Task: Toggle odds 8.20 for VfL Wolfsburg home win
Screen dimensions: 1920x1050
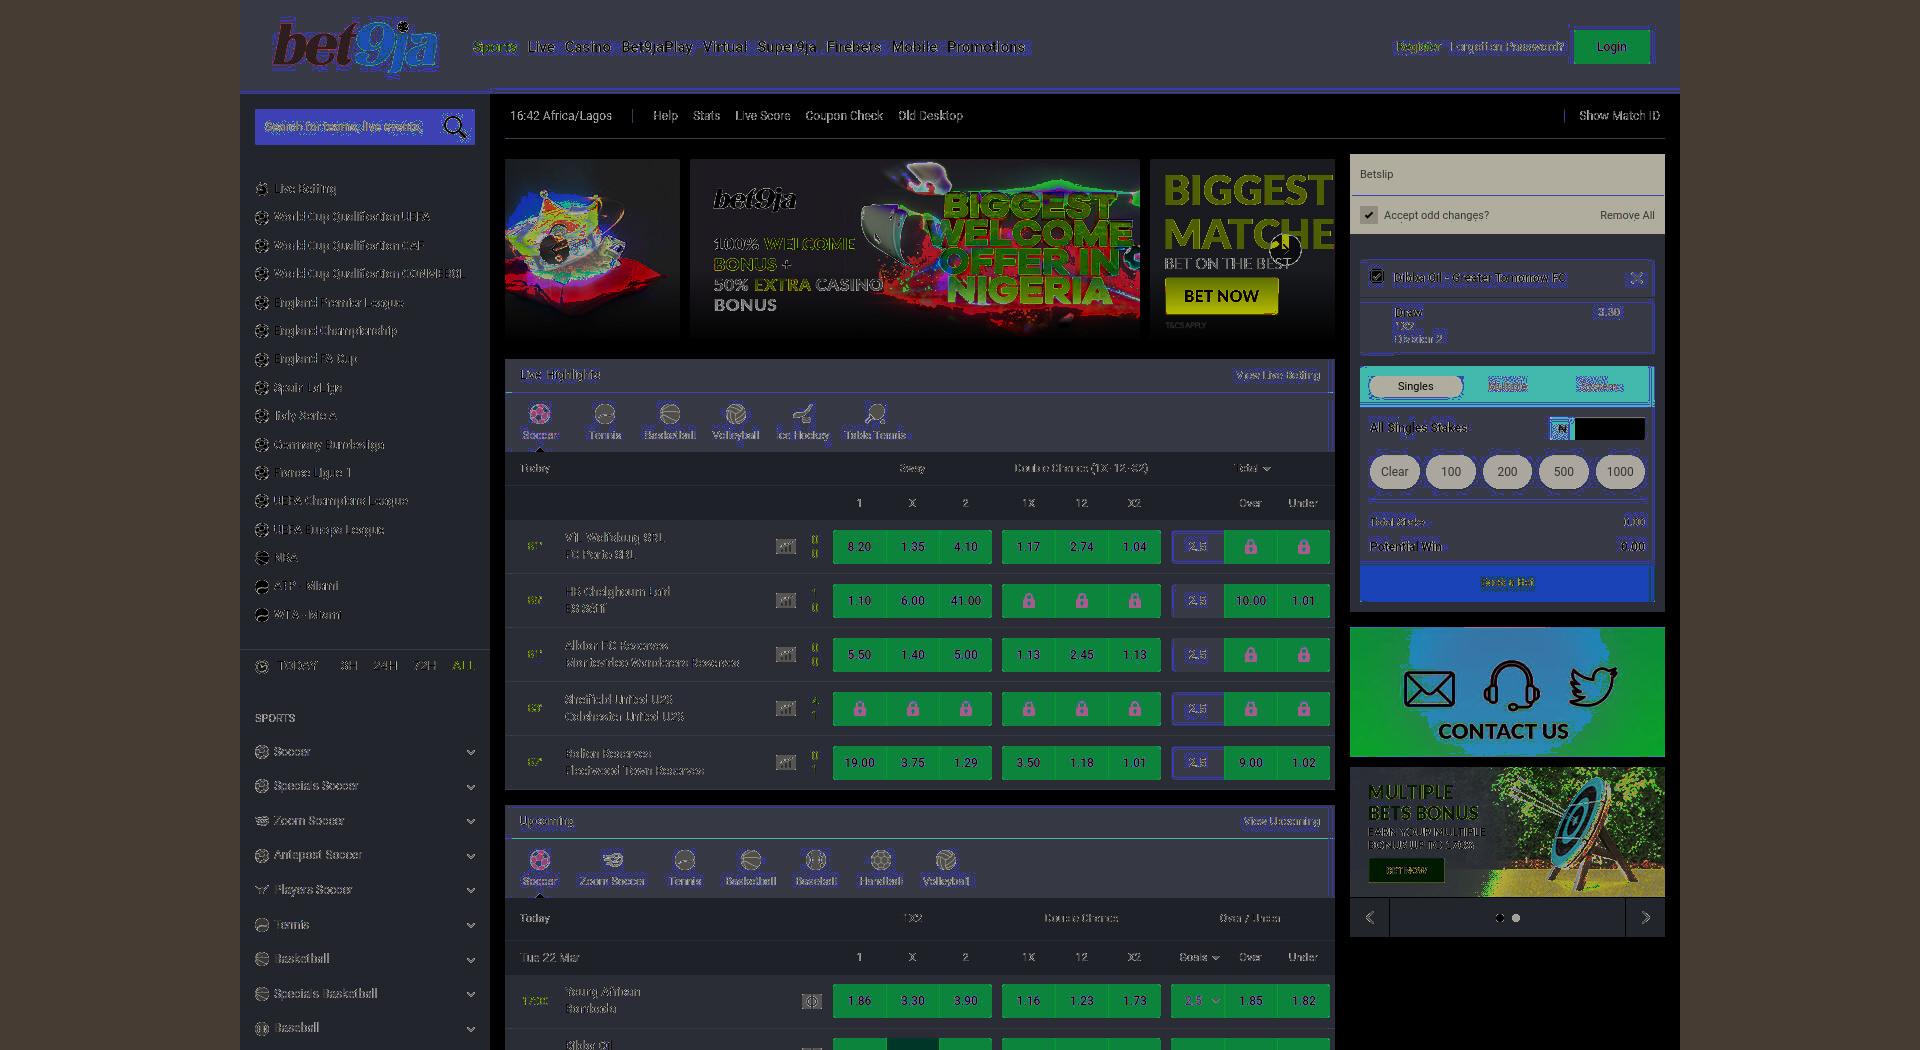Action: click(859, 547)
